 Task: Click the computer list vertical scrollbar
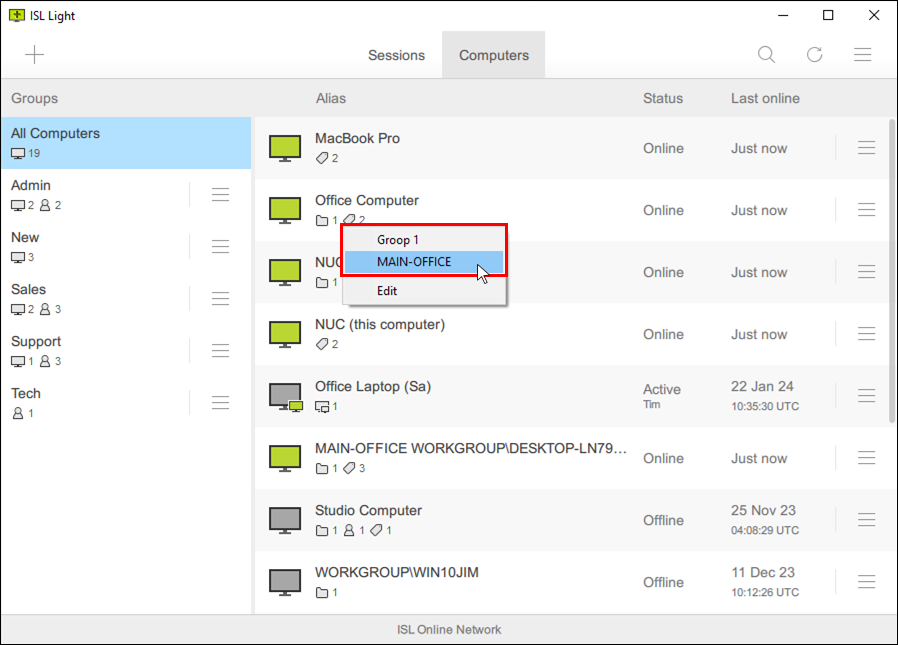pyautogui.click(x=892, y=270)
